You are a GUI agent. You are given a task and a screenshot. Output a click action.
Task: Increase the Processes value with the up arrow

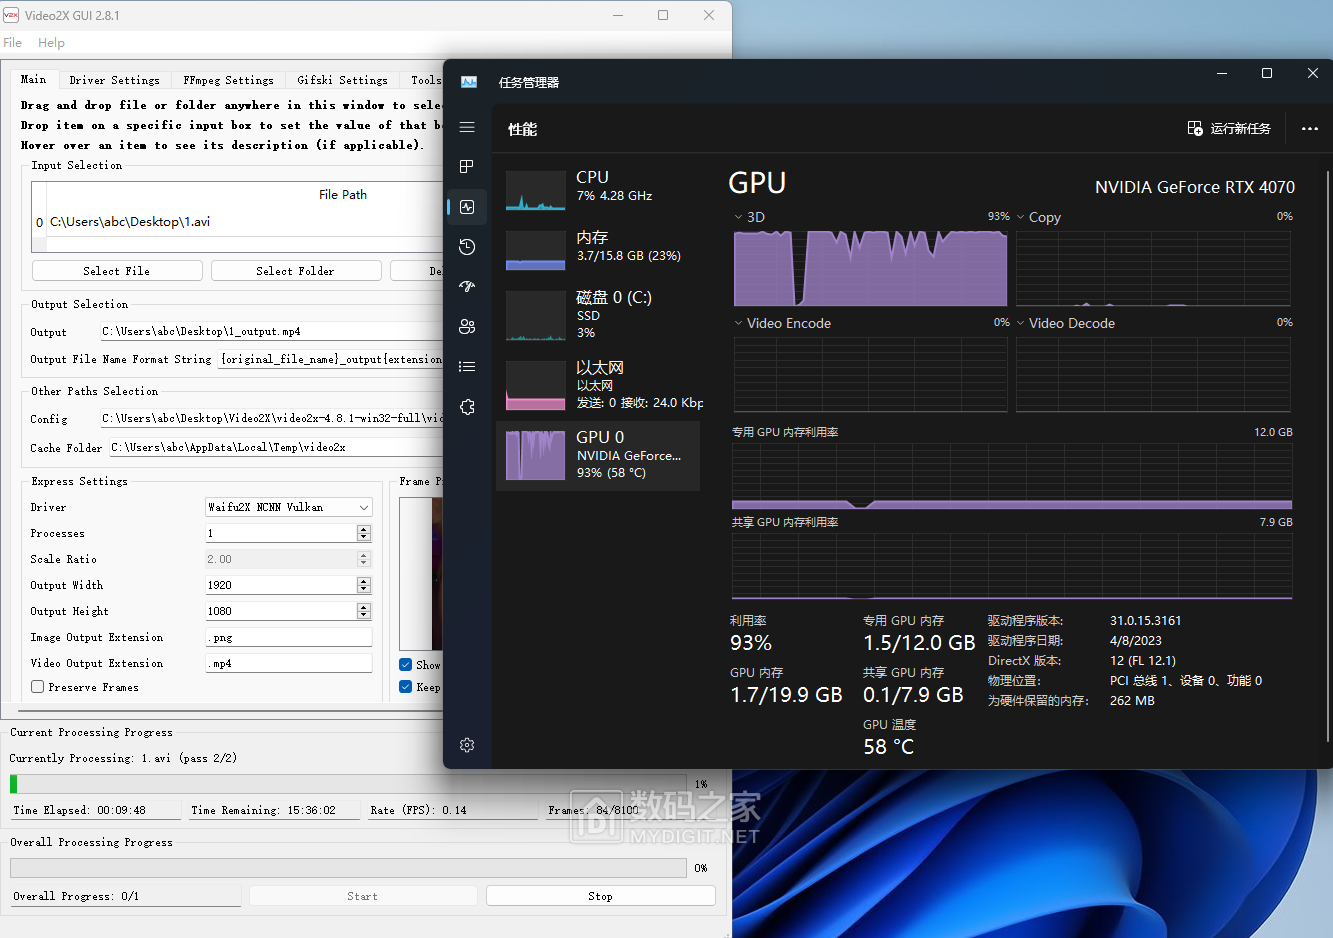[364, 529]
